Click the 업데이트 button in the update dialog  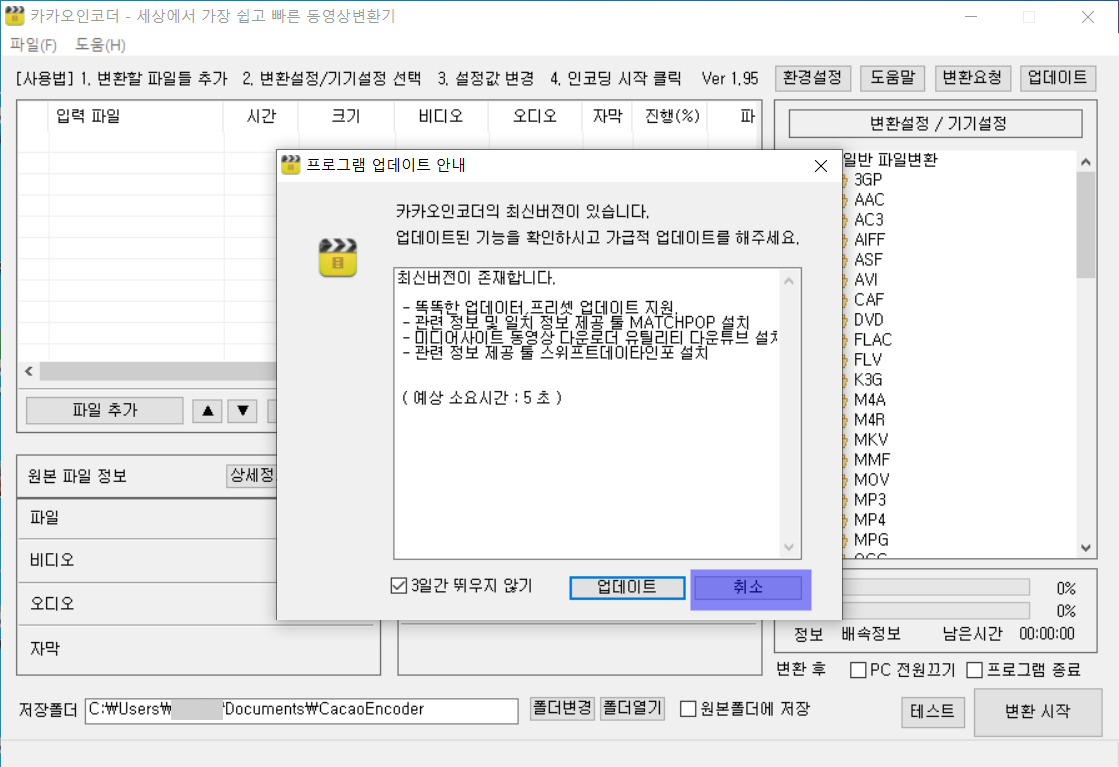pos(627,587)
